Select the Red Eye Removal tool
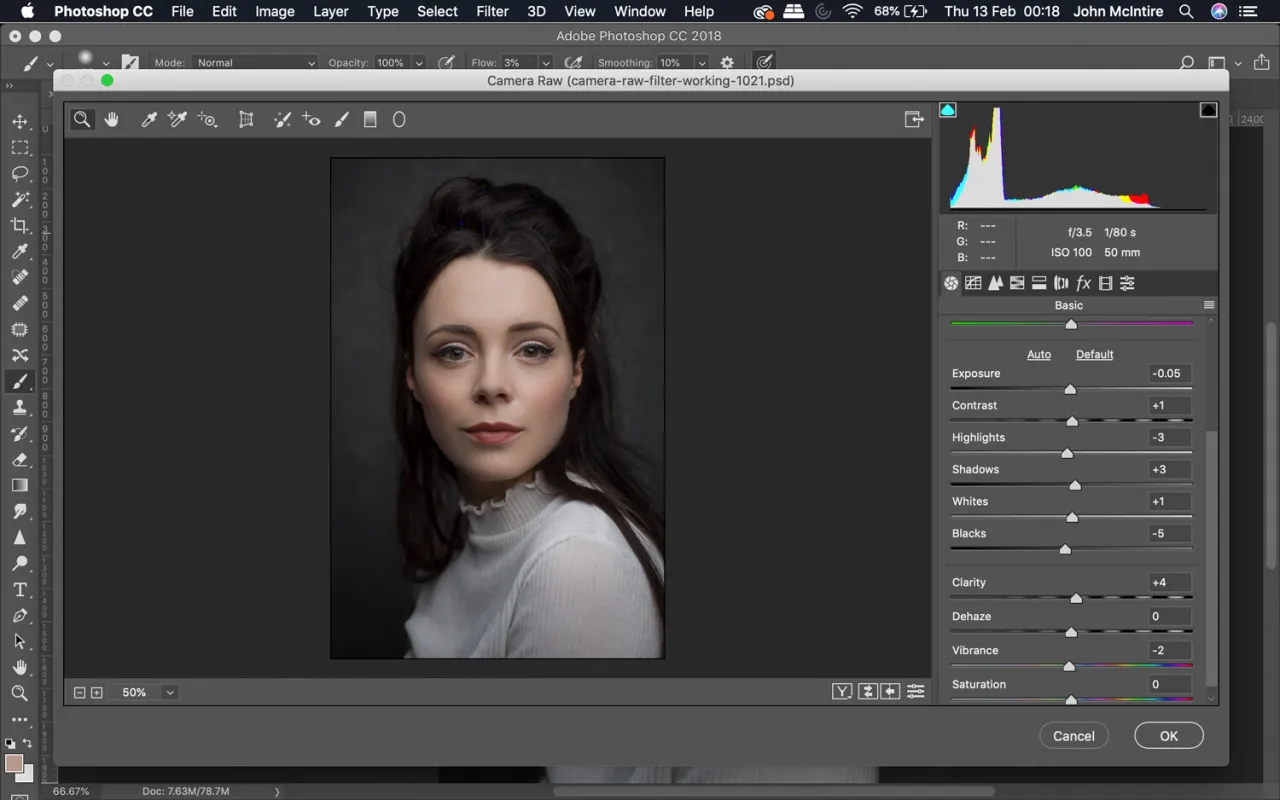1280x800 pixels. (311, 119)
